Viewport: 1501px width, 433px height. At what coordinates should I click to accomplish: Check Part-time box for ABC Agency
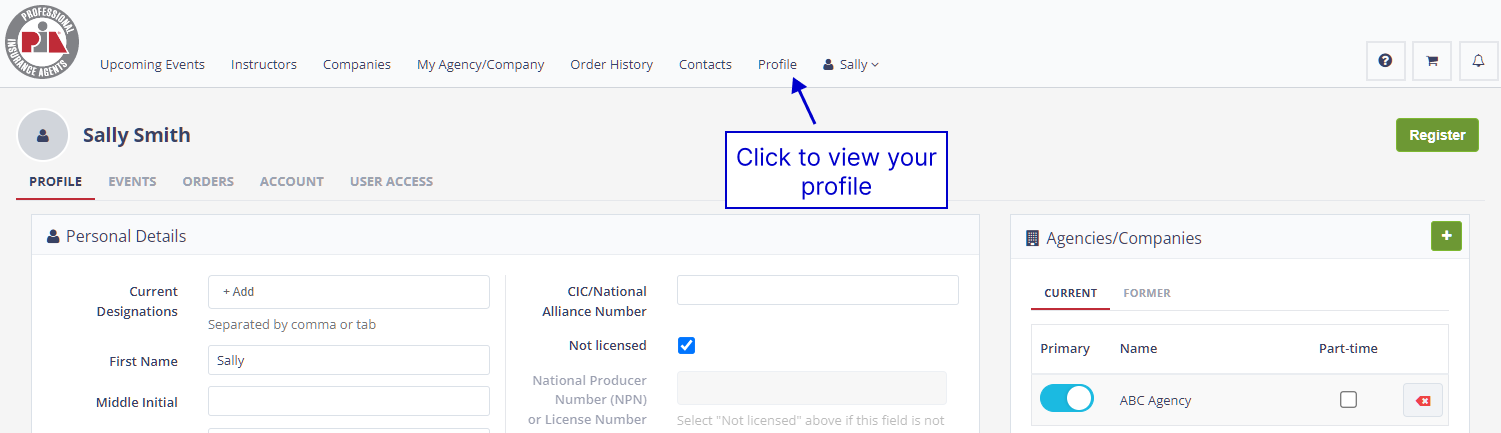[x=1348, y=400]
